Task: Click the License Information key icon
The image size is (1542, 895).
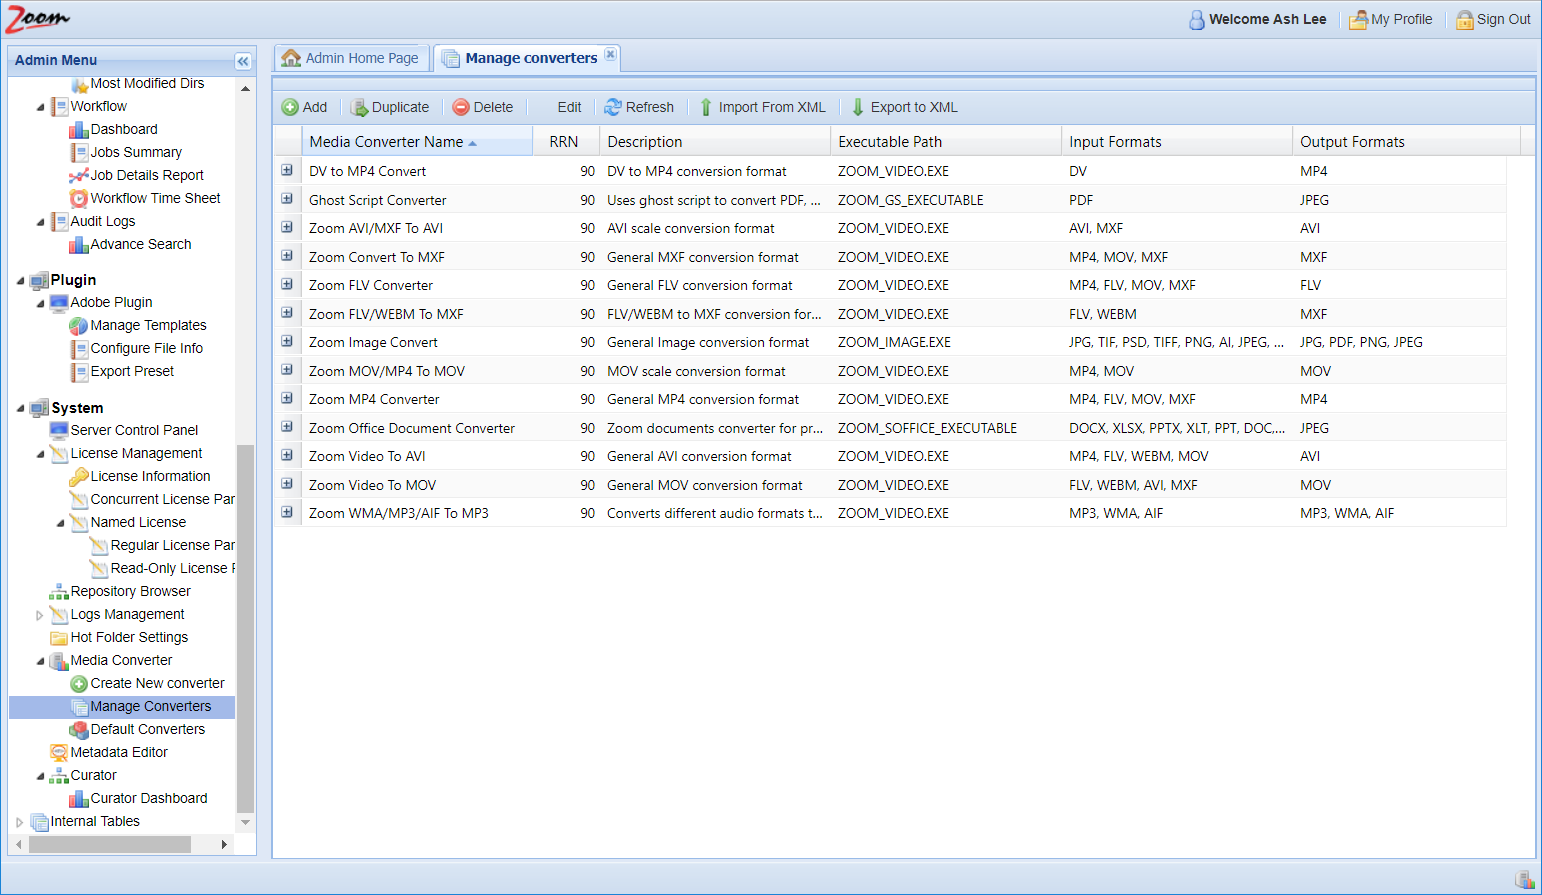Action: point(79,477)
